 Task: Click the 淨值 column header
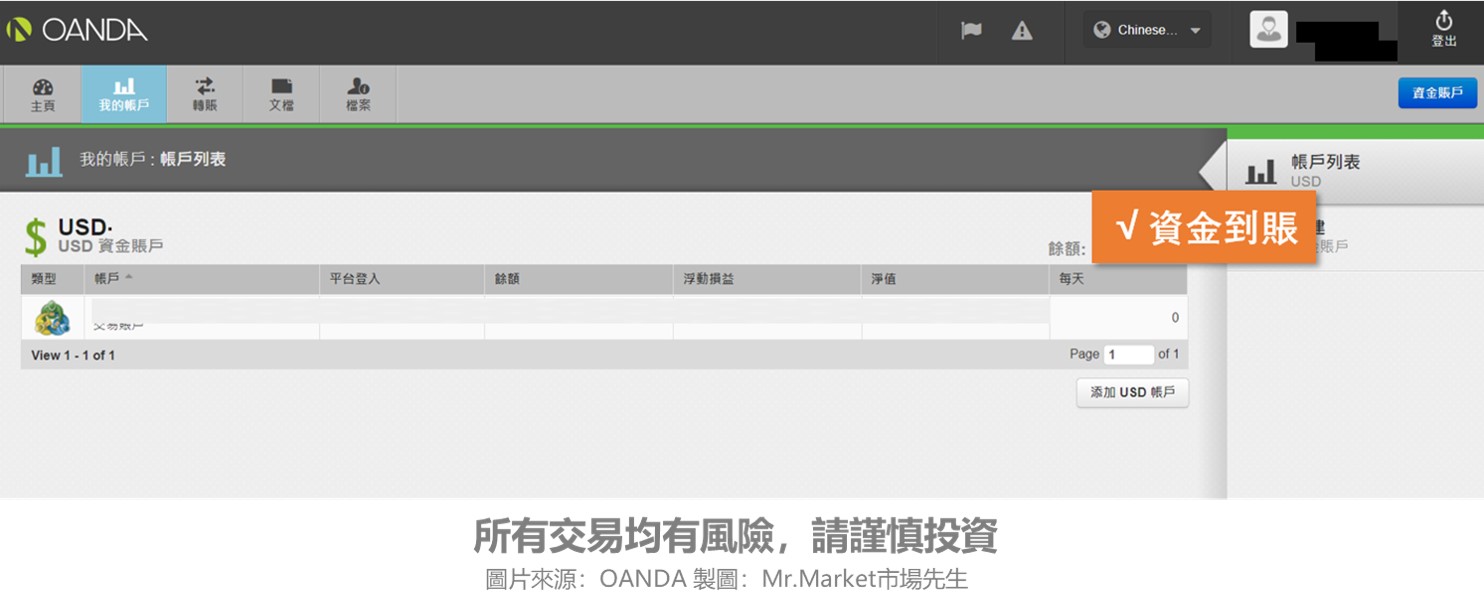[x=955, y=279]
